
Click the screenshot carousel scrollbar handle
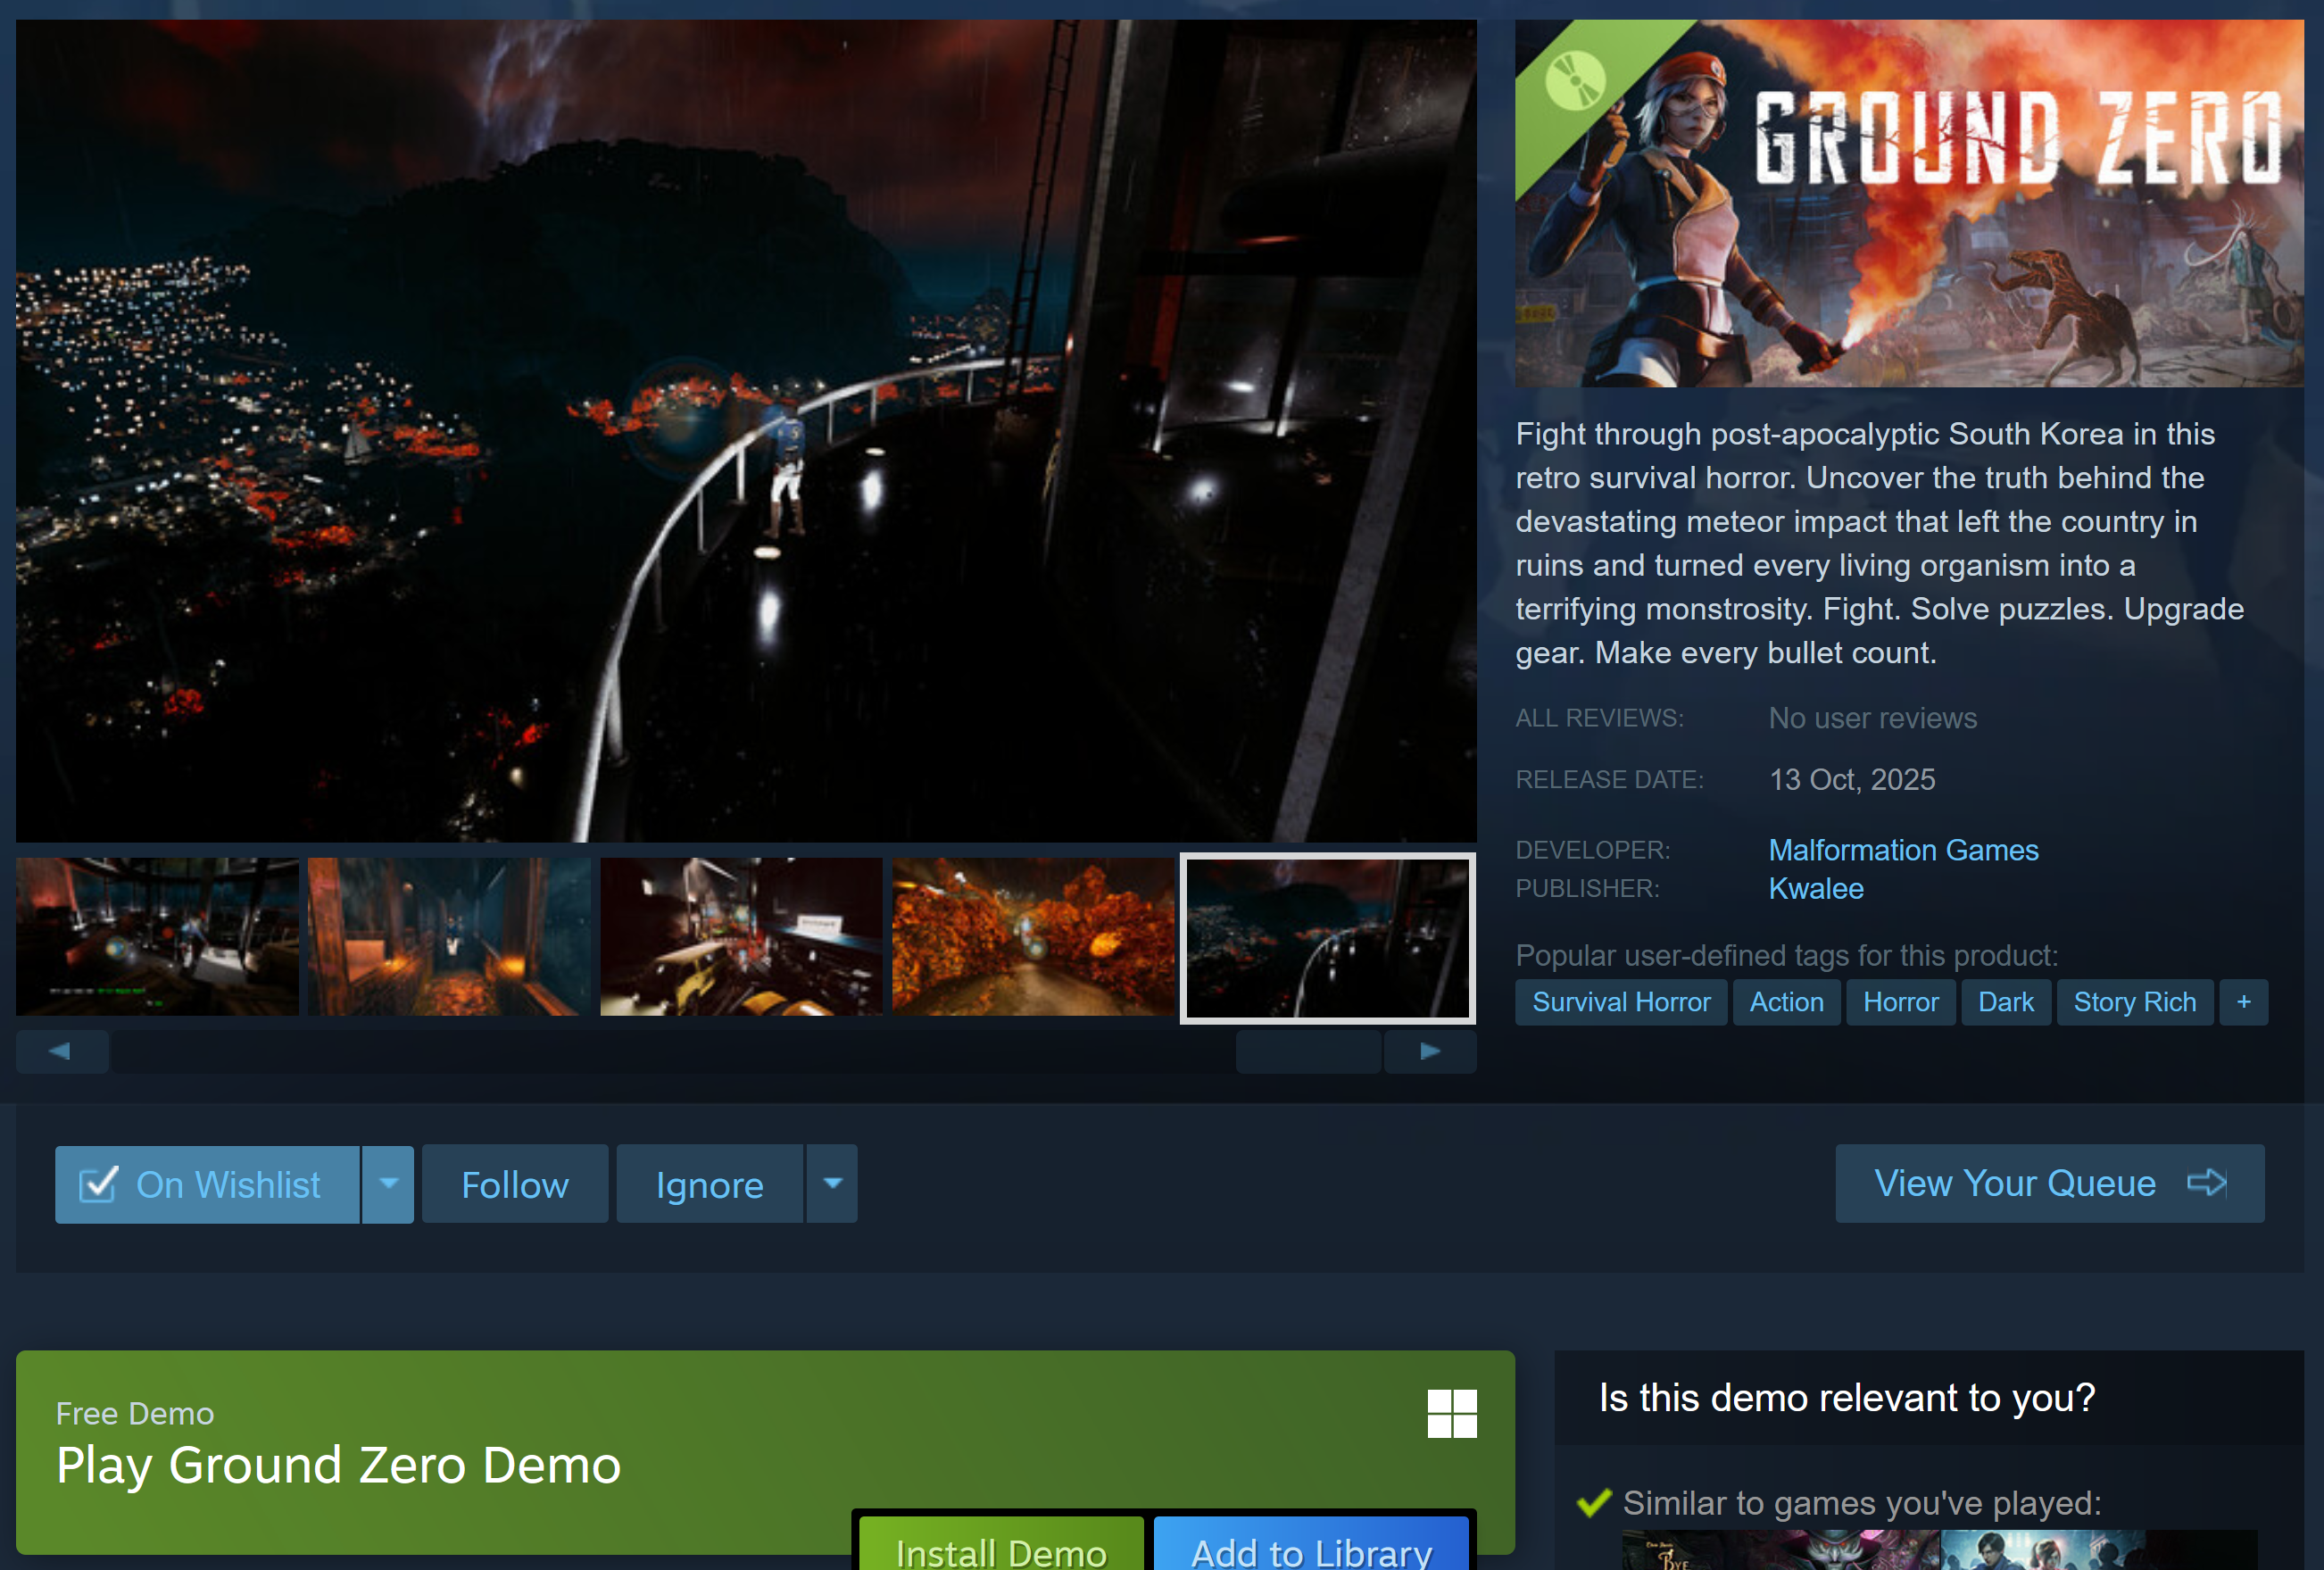pos(1308,1051)
